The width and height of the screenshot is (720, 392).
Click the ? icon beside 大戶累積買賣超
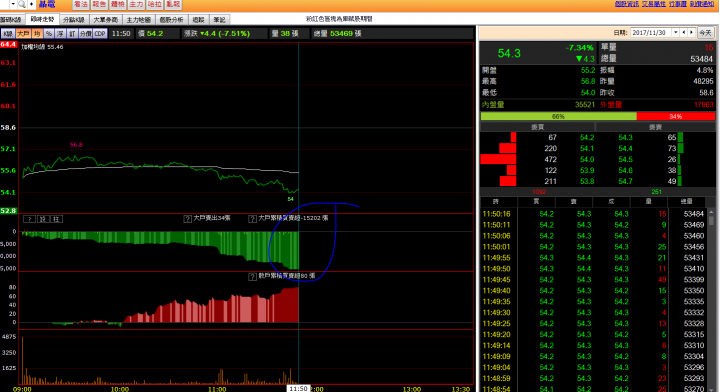point(252,218)
